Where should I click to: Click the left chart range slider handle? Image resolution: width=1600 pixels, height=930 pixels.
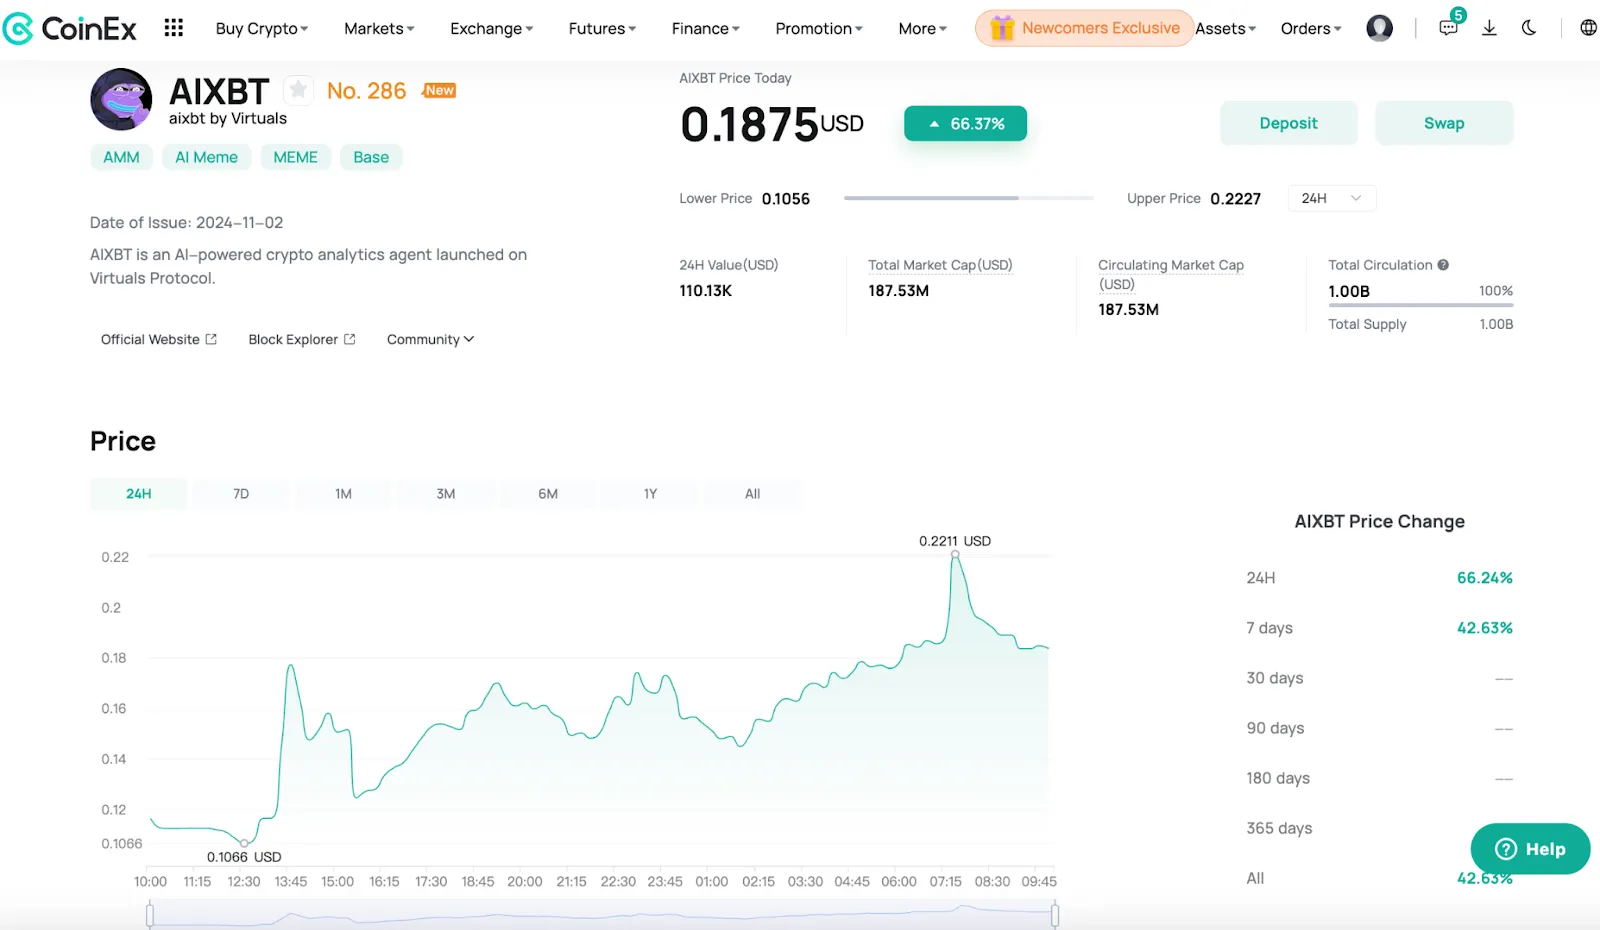pos(150,914)
